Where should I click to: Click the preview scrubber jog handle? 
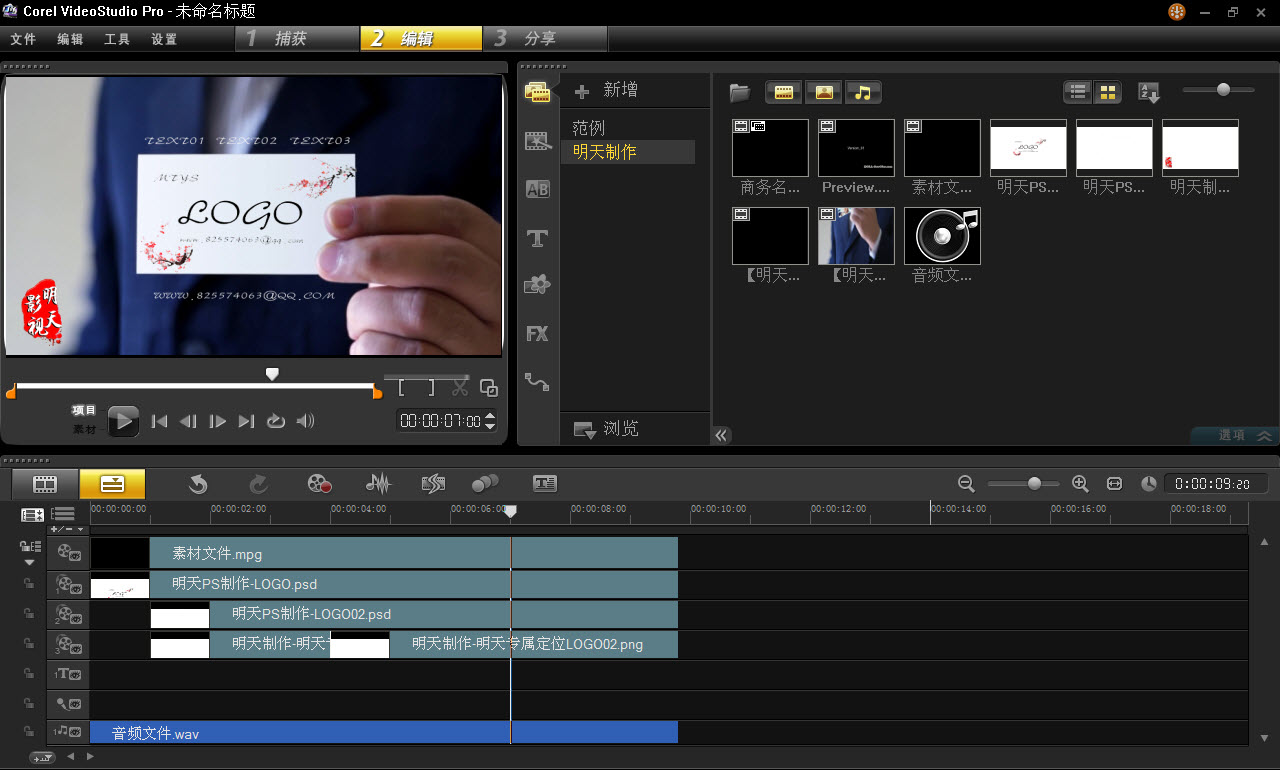point(271,374)
